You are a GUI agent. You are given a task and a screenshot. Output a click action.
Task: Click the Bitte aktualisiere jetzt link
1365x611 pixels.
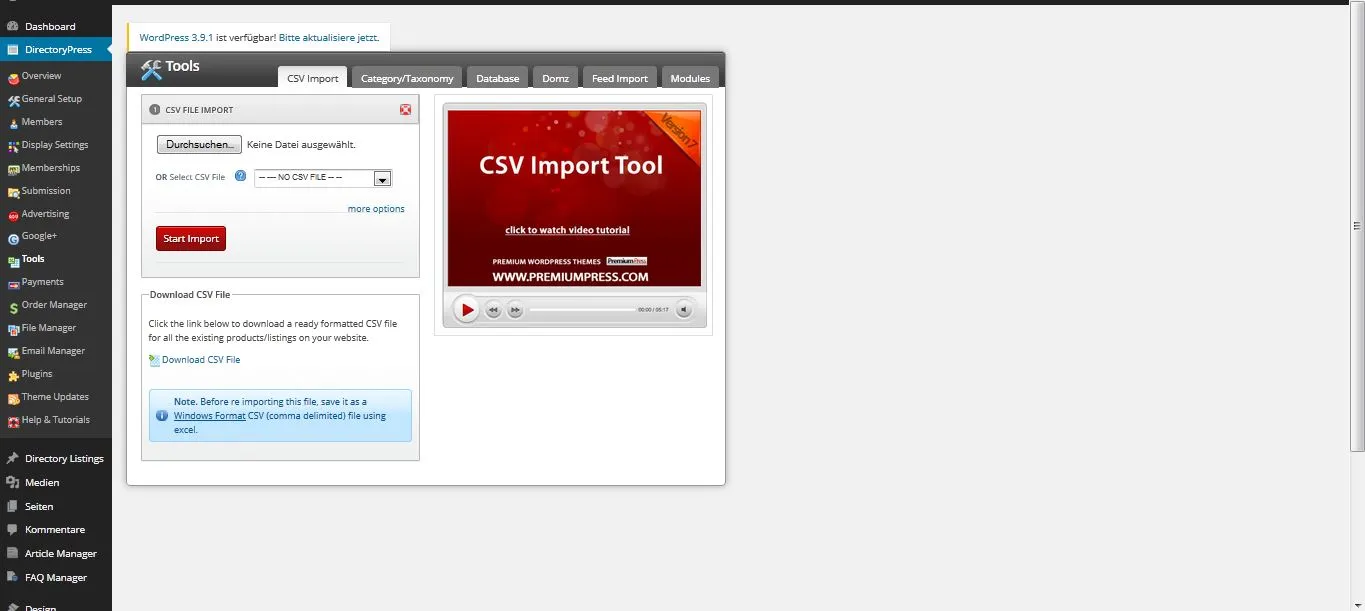pyautogui.click(x=329, y=38)
